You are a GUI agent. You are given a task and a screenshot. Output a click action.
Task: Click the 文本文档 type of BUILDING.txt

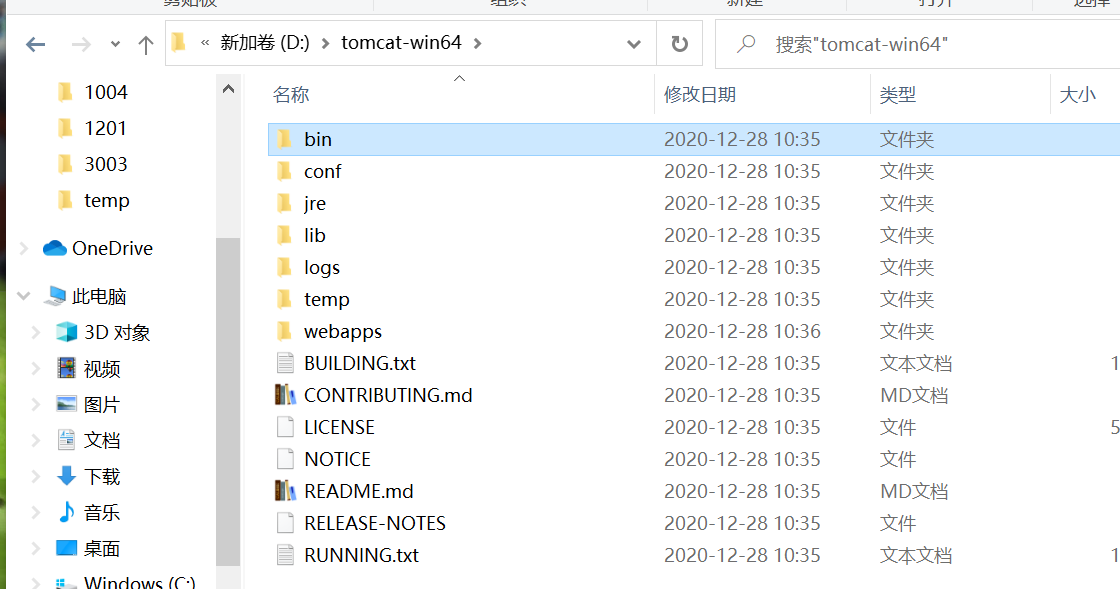point(916,363)
